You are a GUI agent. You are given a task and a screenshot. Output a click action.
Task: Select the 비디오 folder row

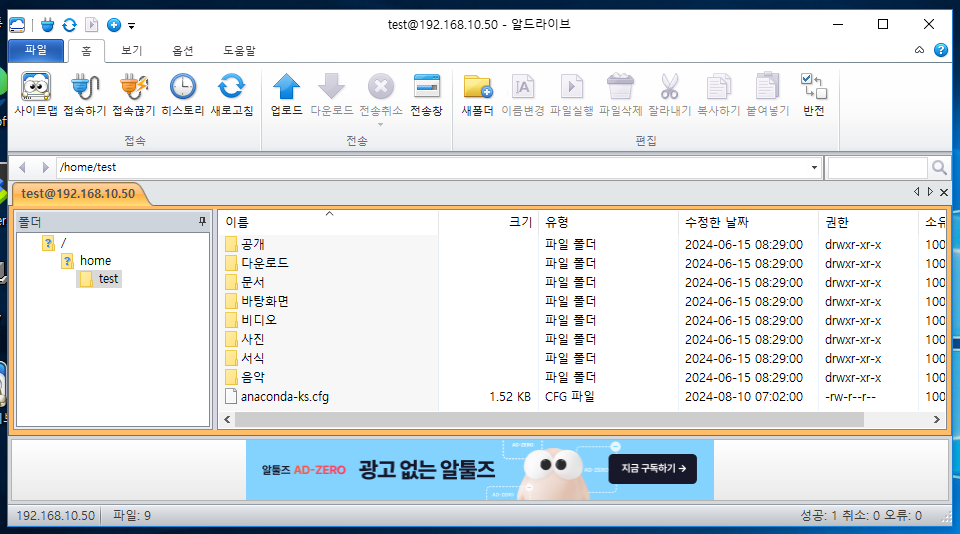[584, 320]
